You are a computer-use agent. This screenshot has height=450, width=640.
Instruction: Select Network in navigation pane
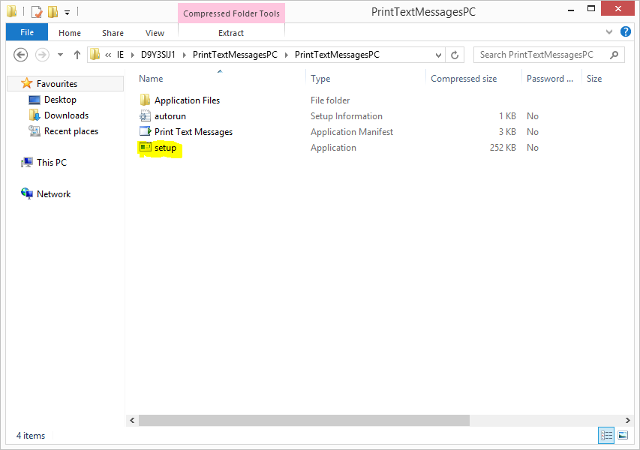point(53,194)
